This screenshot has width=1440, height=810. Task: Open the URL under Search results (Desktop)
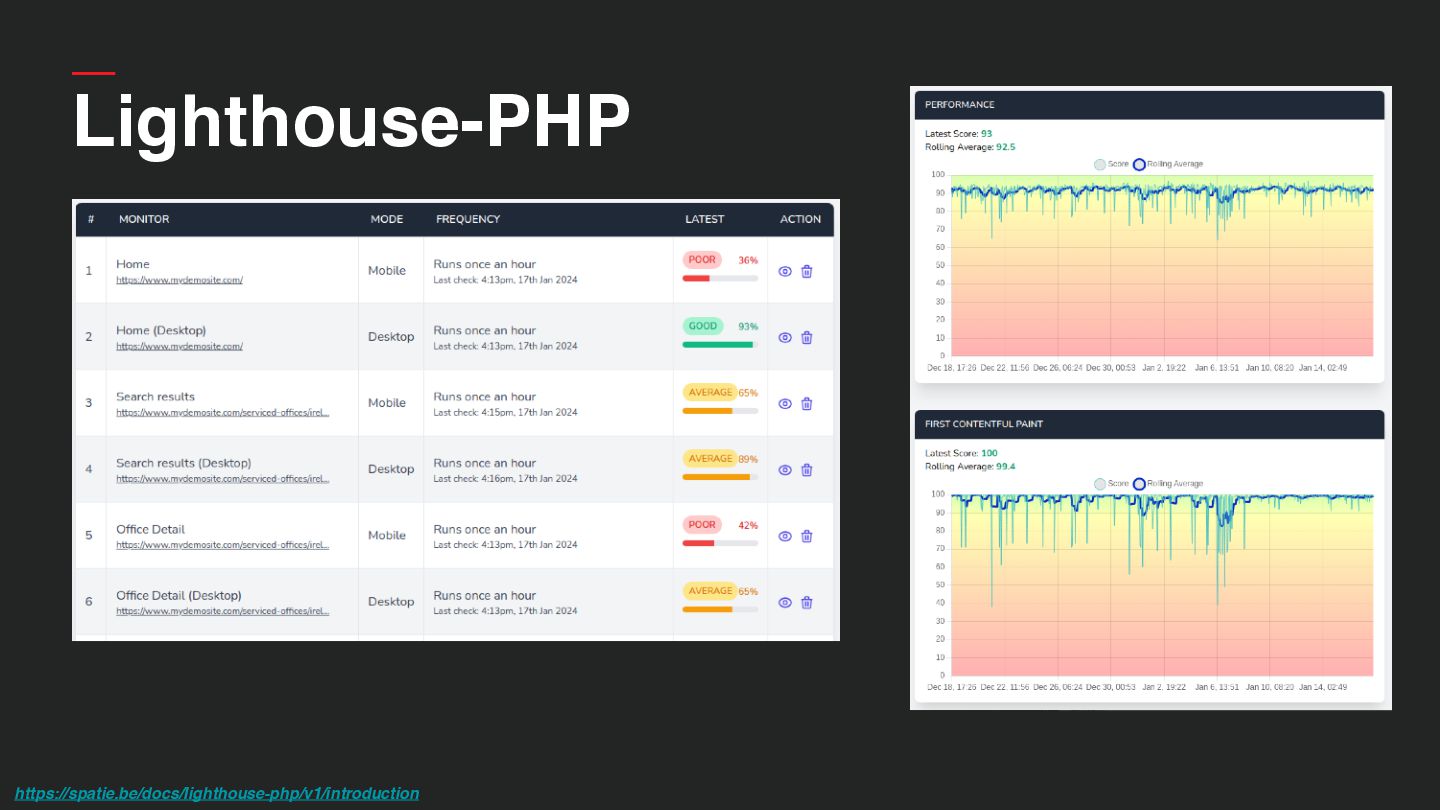[222, 478]
